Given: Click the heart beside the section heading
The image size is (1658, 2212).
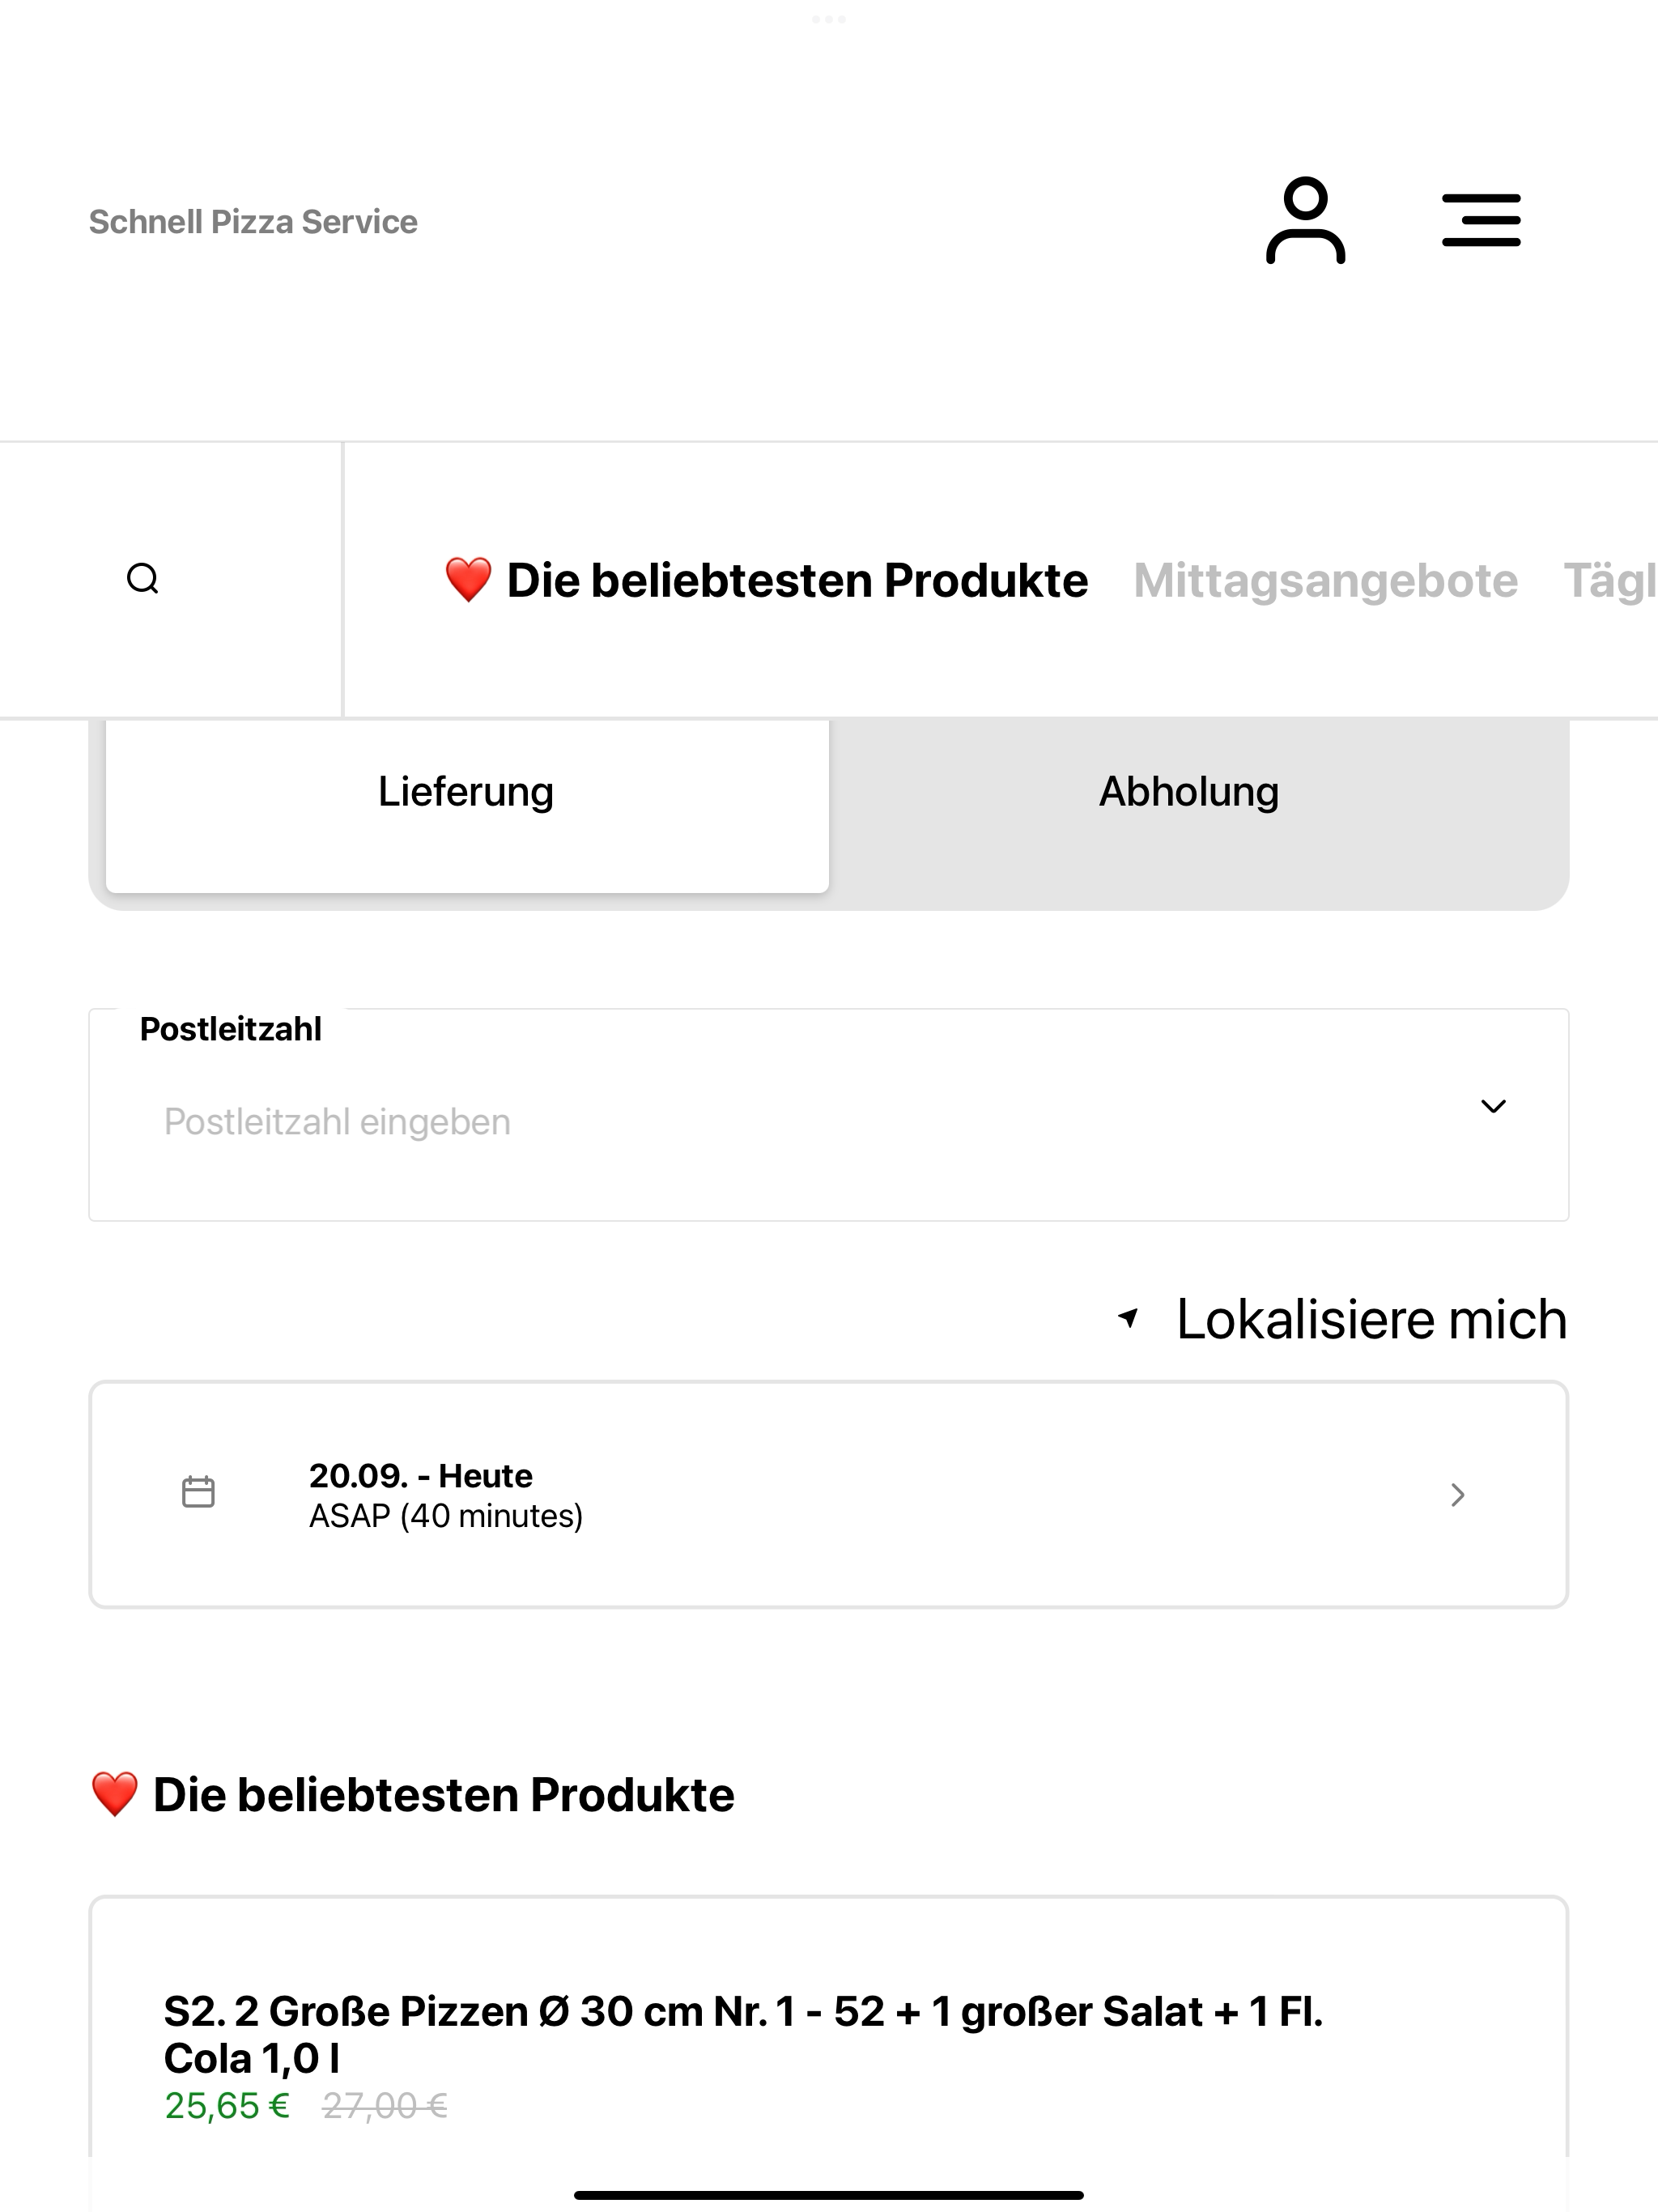Looking at the screenshot, I should point(115,1794).
